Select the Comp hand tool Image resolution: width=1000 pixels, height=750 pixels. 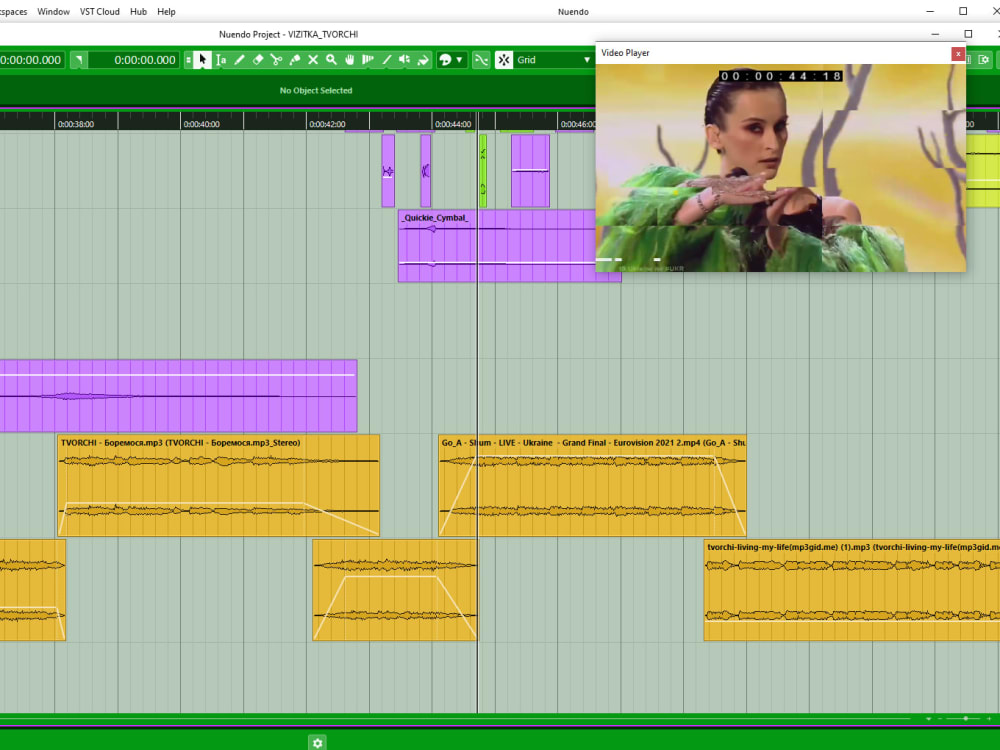click(x=349, y=60)
